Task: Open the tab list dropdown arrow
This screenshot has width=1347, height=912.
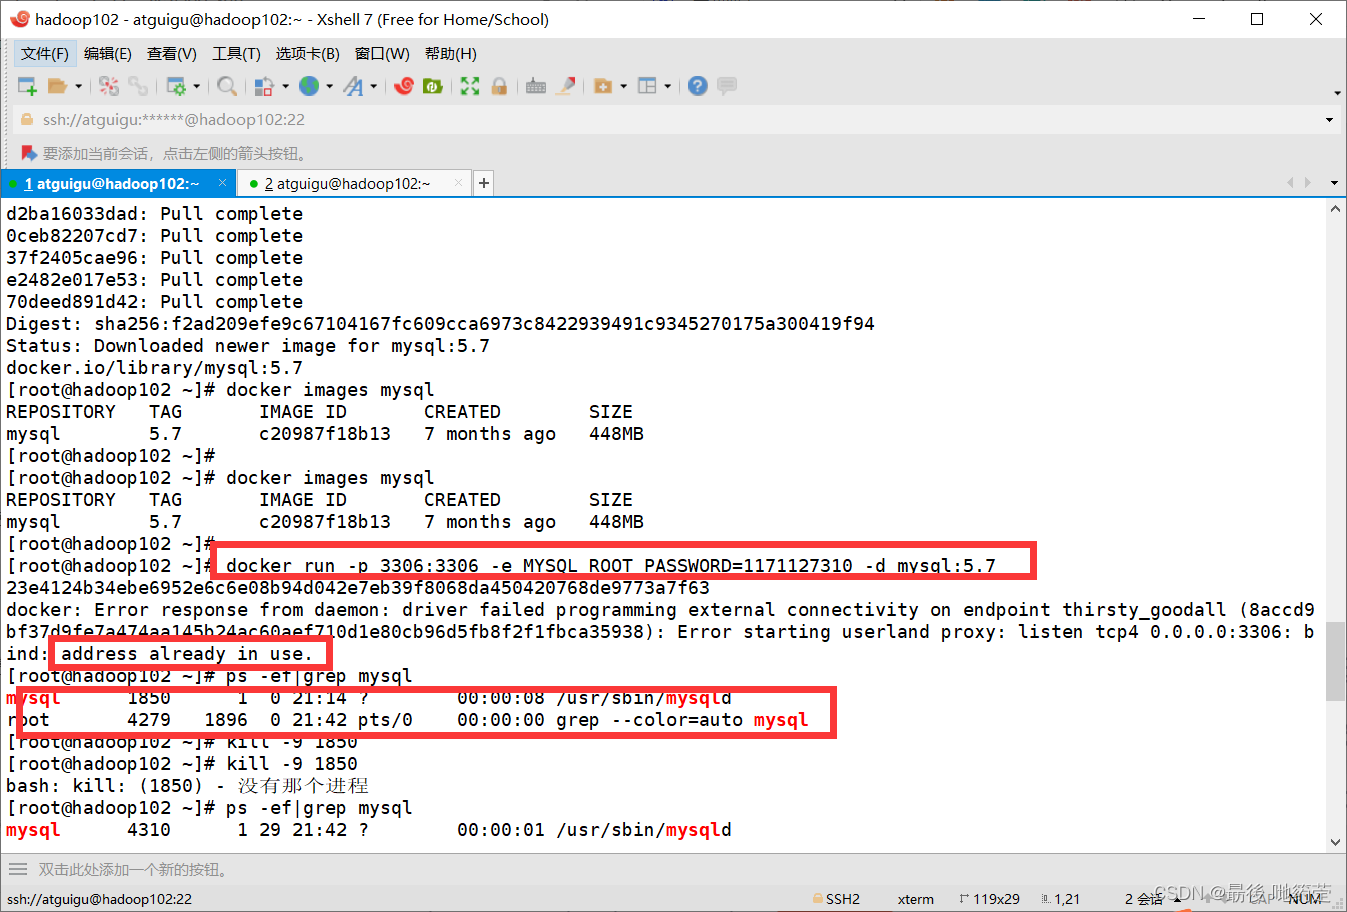Action: point(1334,183)
